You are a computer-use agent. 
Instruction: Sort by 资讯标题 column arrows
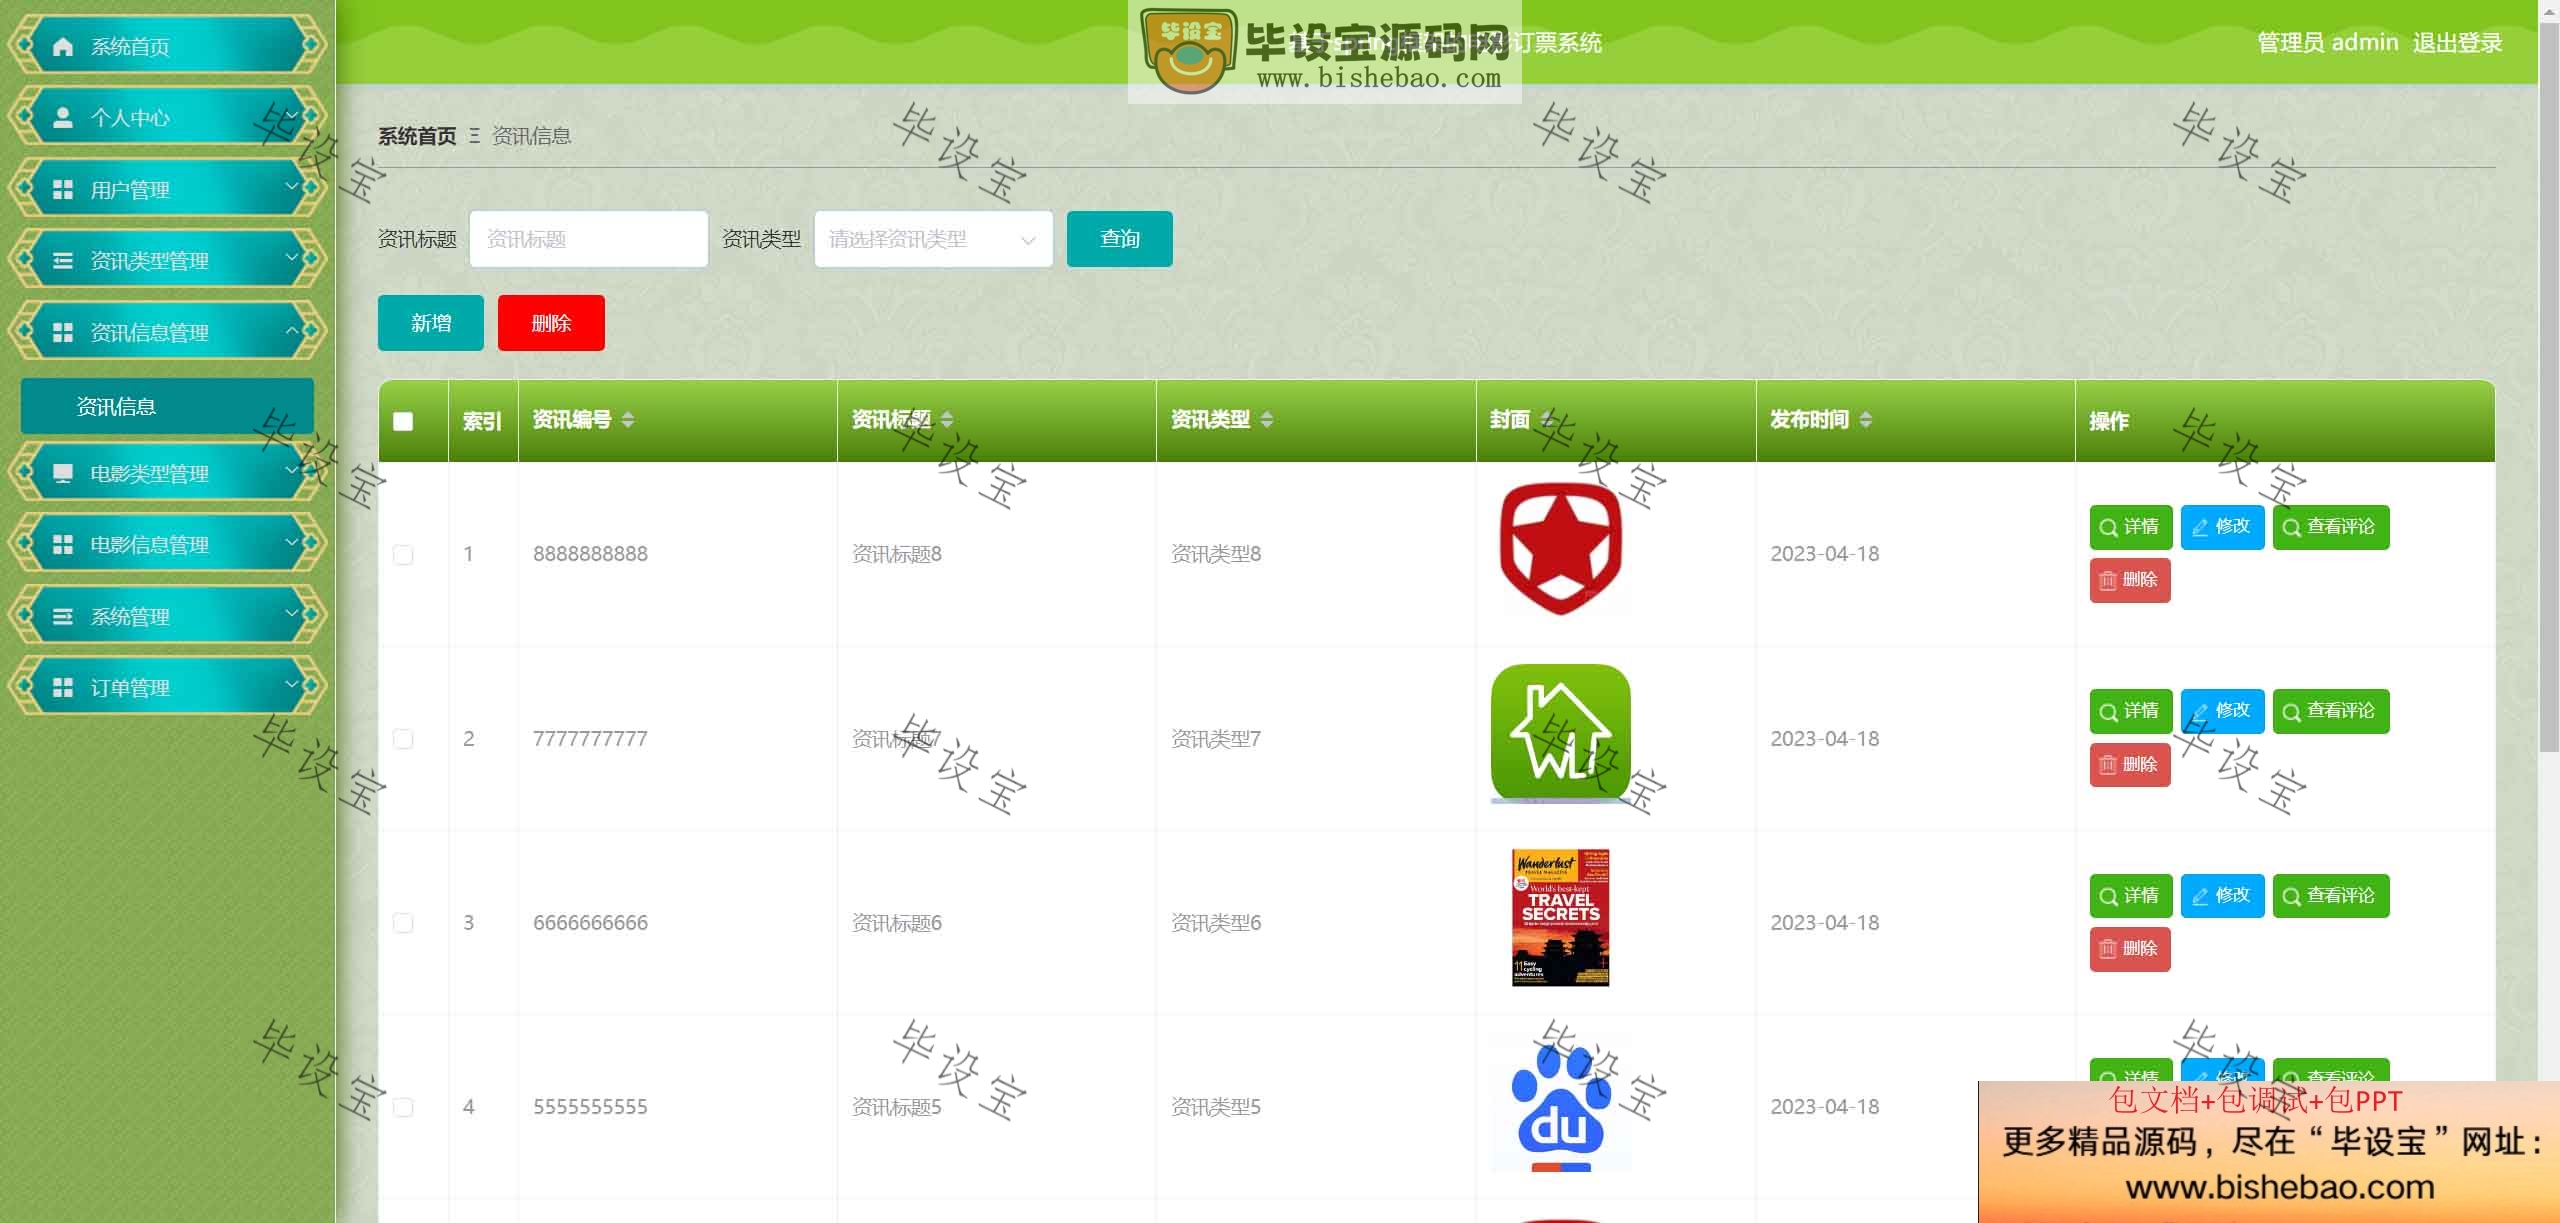947,420
